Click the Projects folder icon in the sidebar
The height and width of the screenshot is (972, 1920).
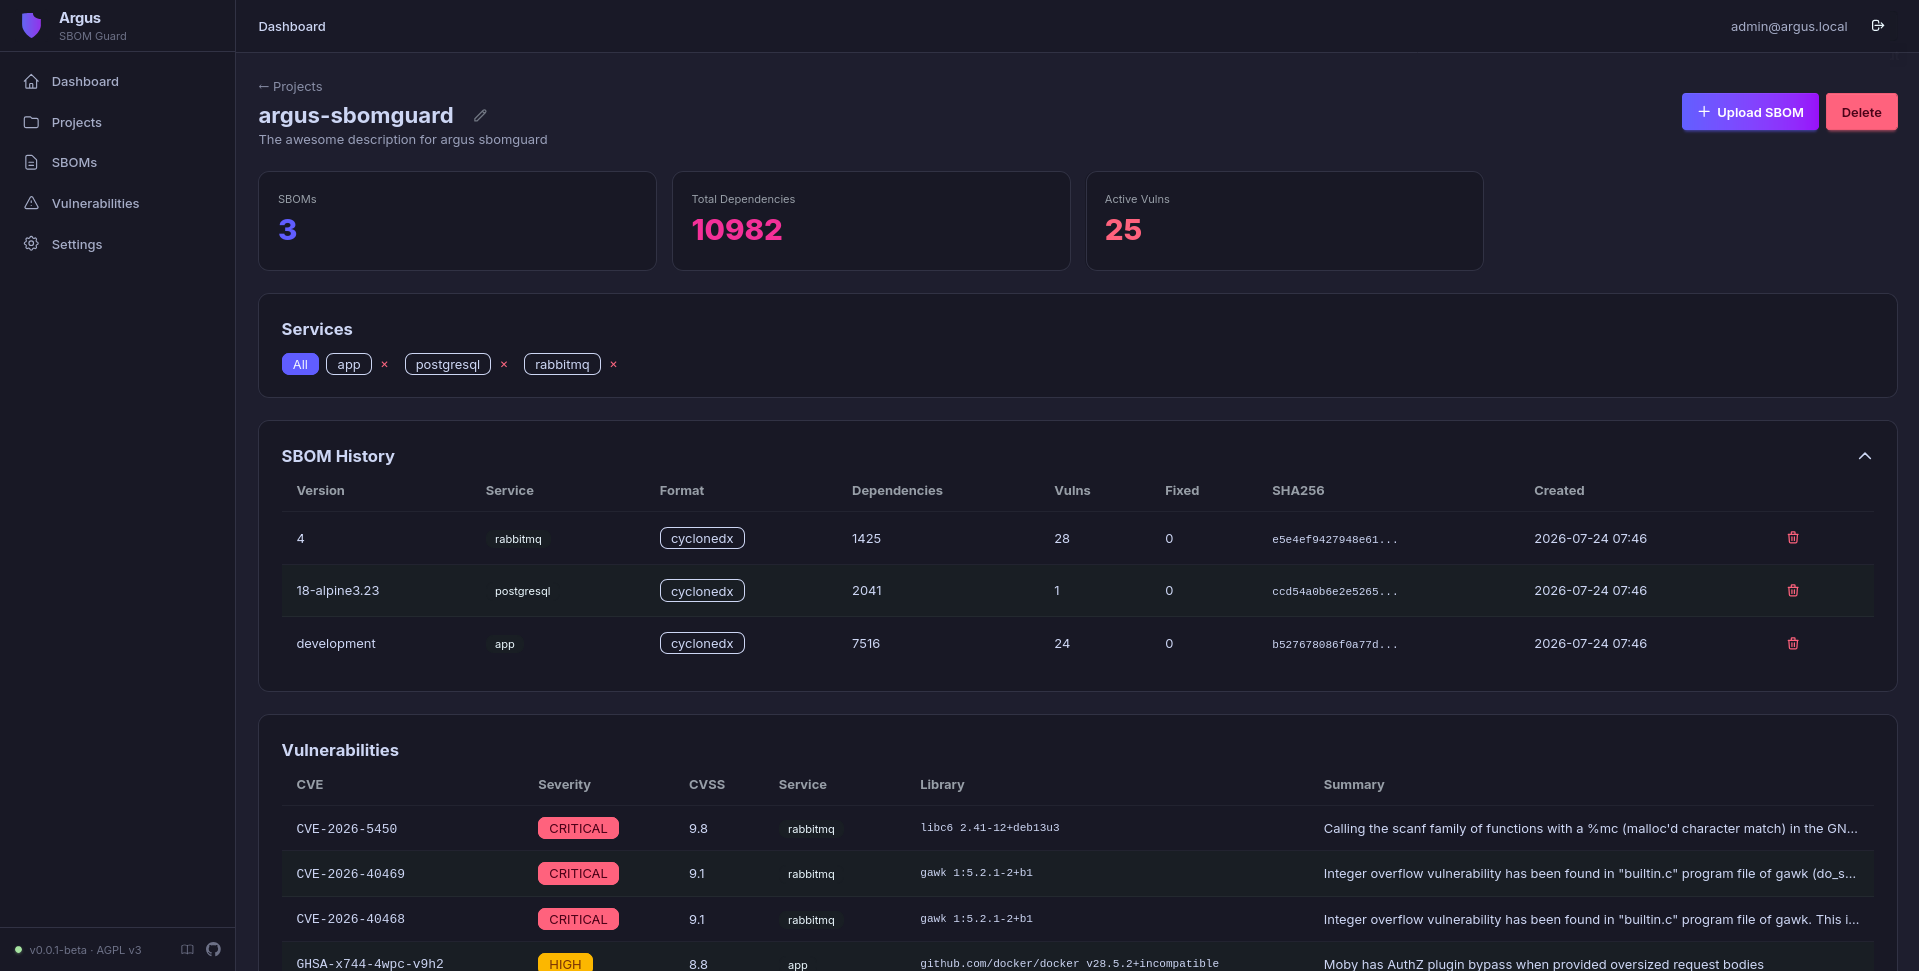pyautogui.click(x=31, y=123)
